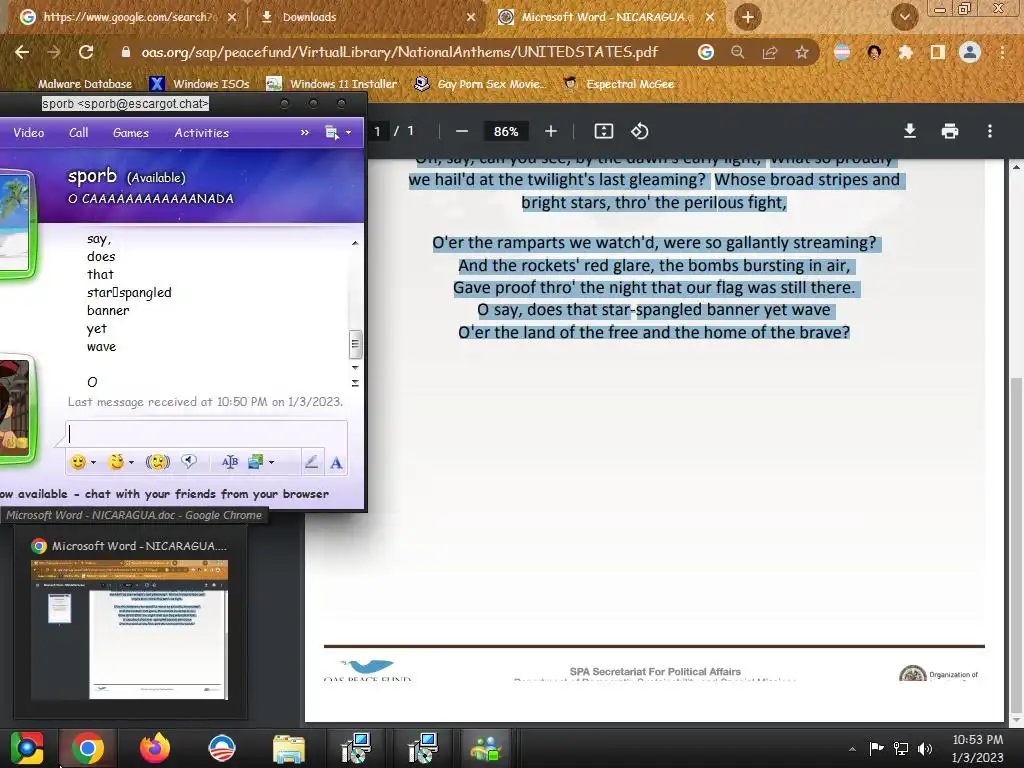This screenshot has width=1024, height=768.
Task: Click the chat message input box
Action: (206, 434)
